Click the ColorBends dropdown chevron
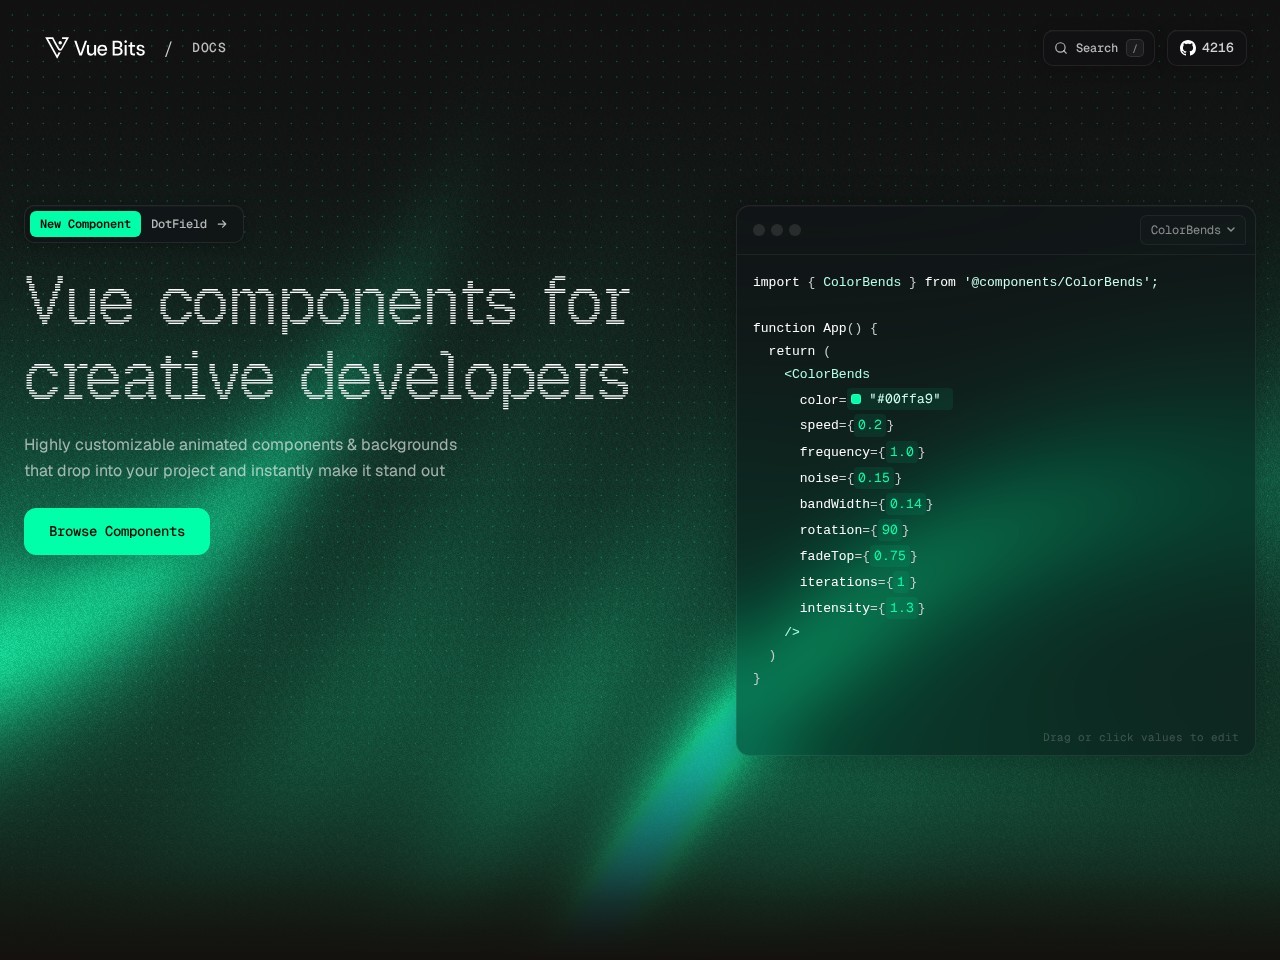This screenshot has height=960, width=1280. pyautogui.click(x=1231, y=230)
